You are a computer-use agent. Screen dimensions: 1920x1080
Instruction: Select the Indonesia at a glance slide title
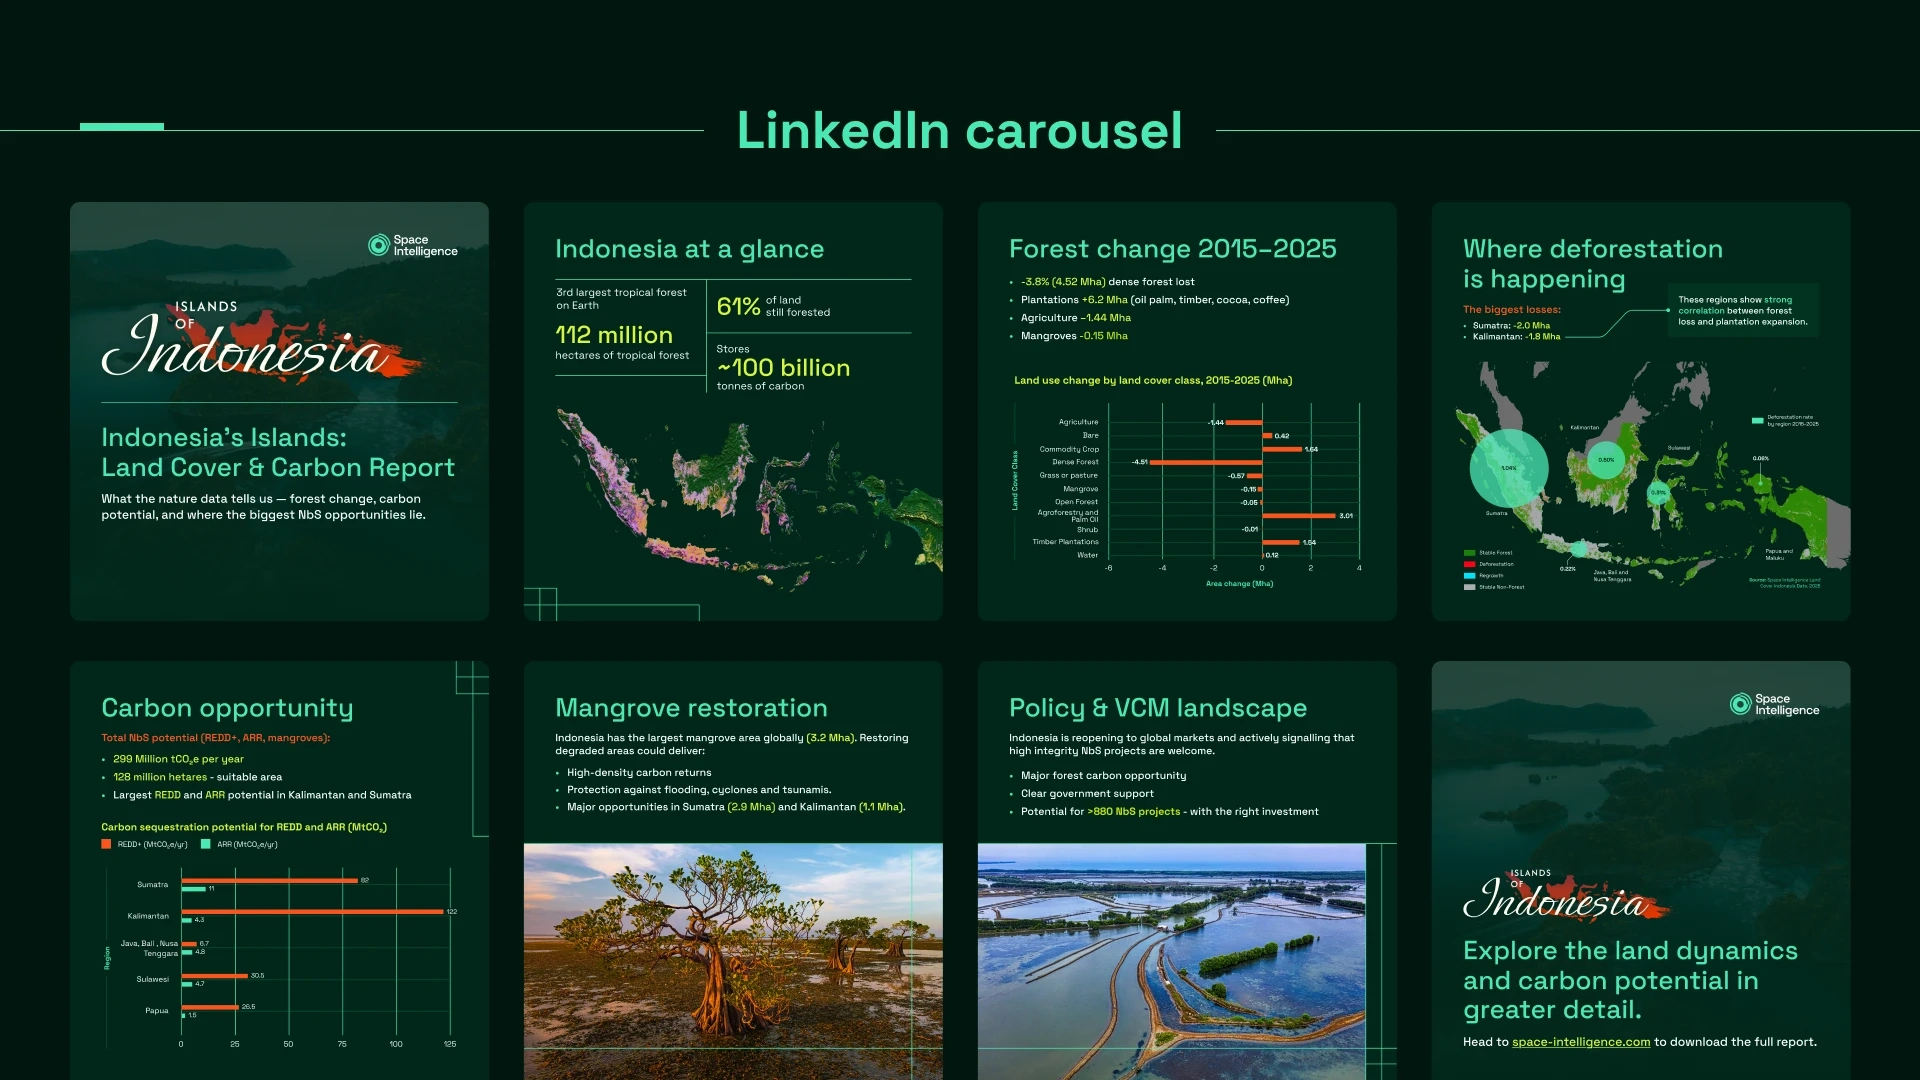(x=689, y=249)
